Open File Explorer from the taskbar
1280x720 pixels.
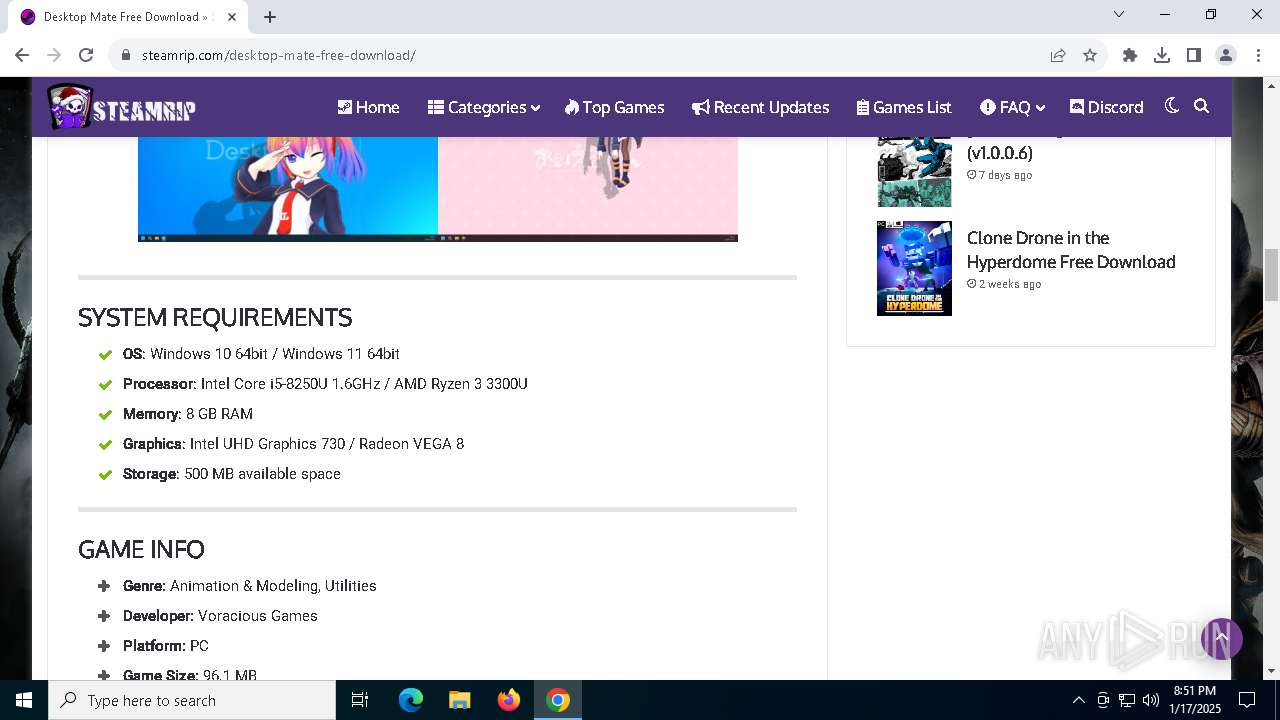point(460,700)
